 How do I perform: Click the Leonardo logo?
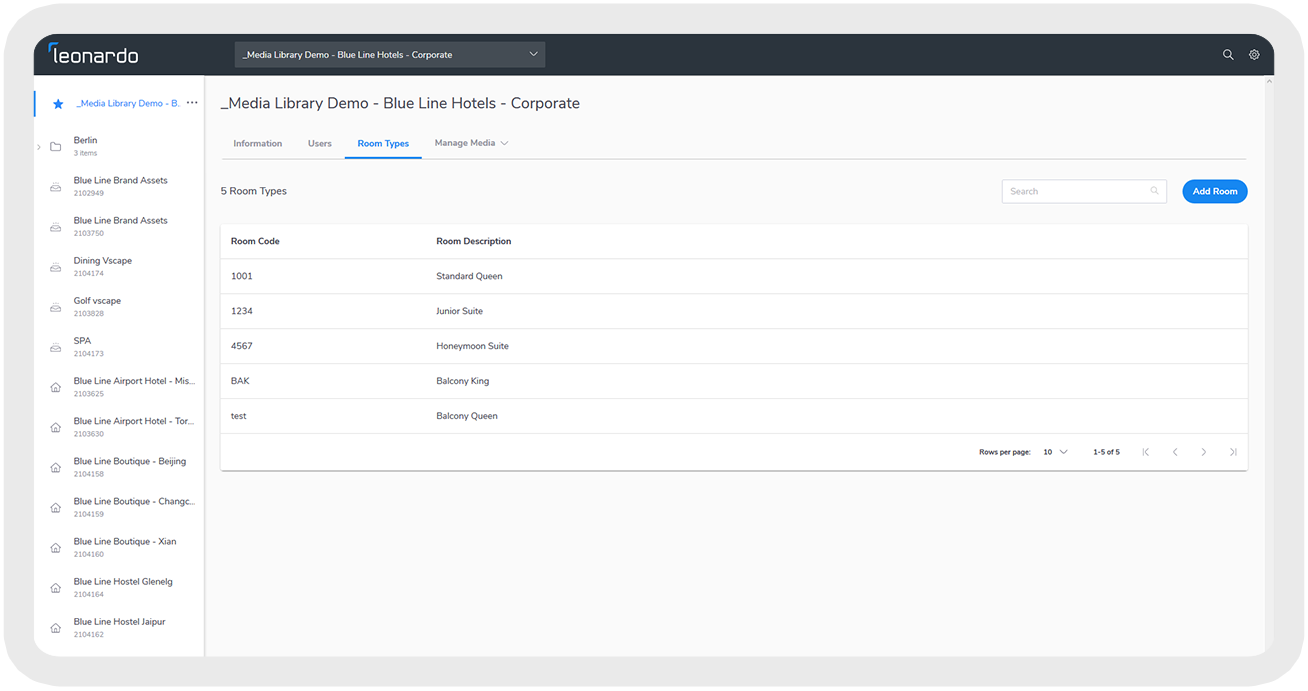93,54
